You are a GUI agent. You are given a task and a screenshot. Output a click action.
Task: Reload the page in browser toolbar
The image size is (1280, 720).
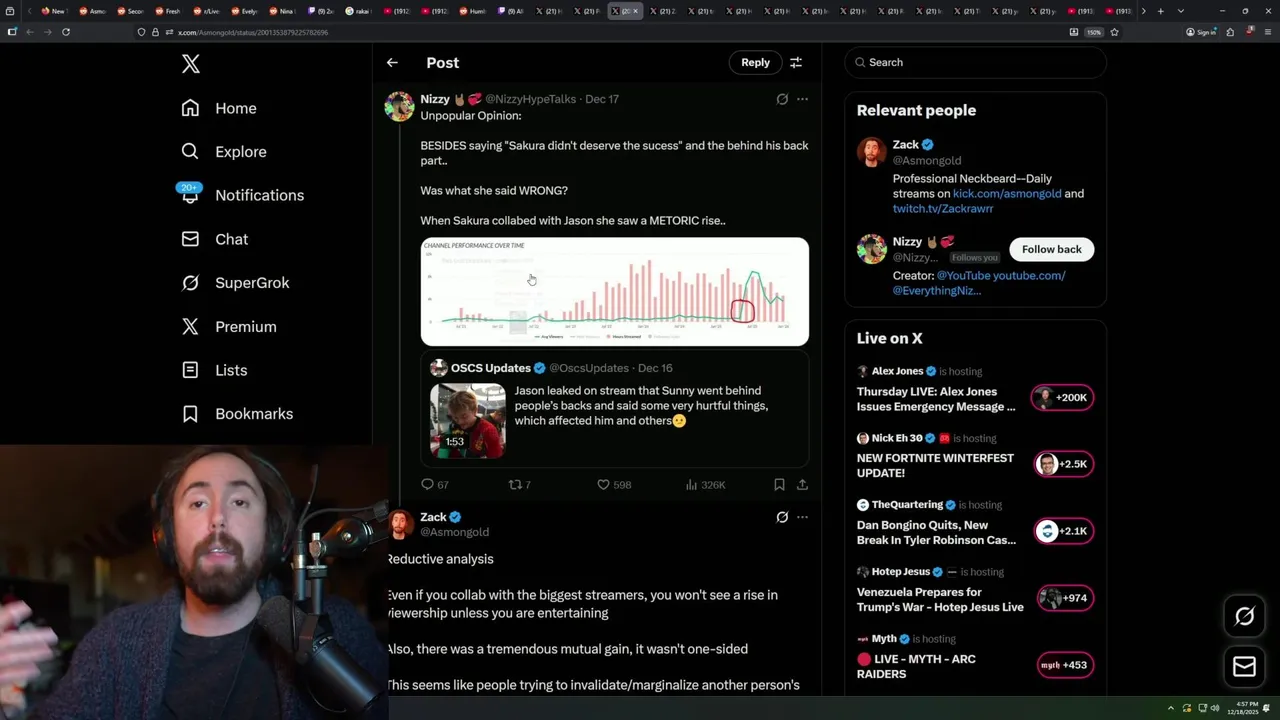tap(66, 32)
